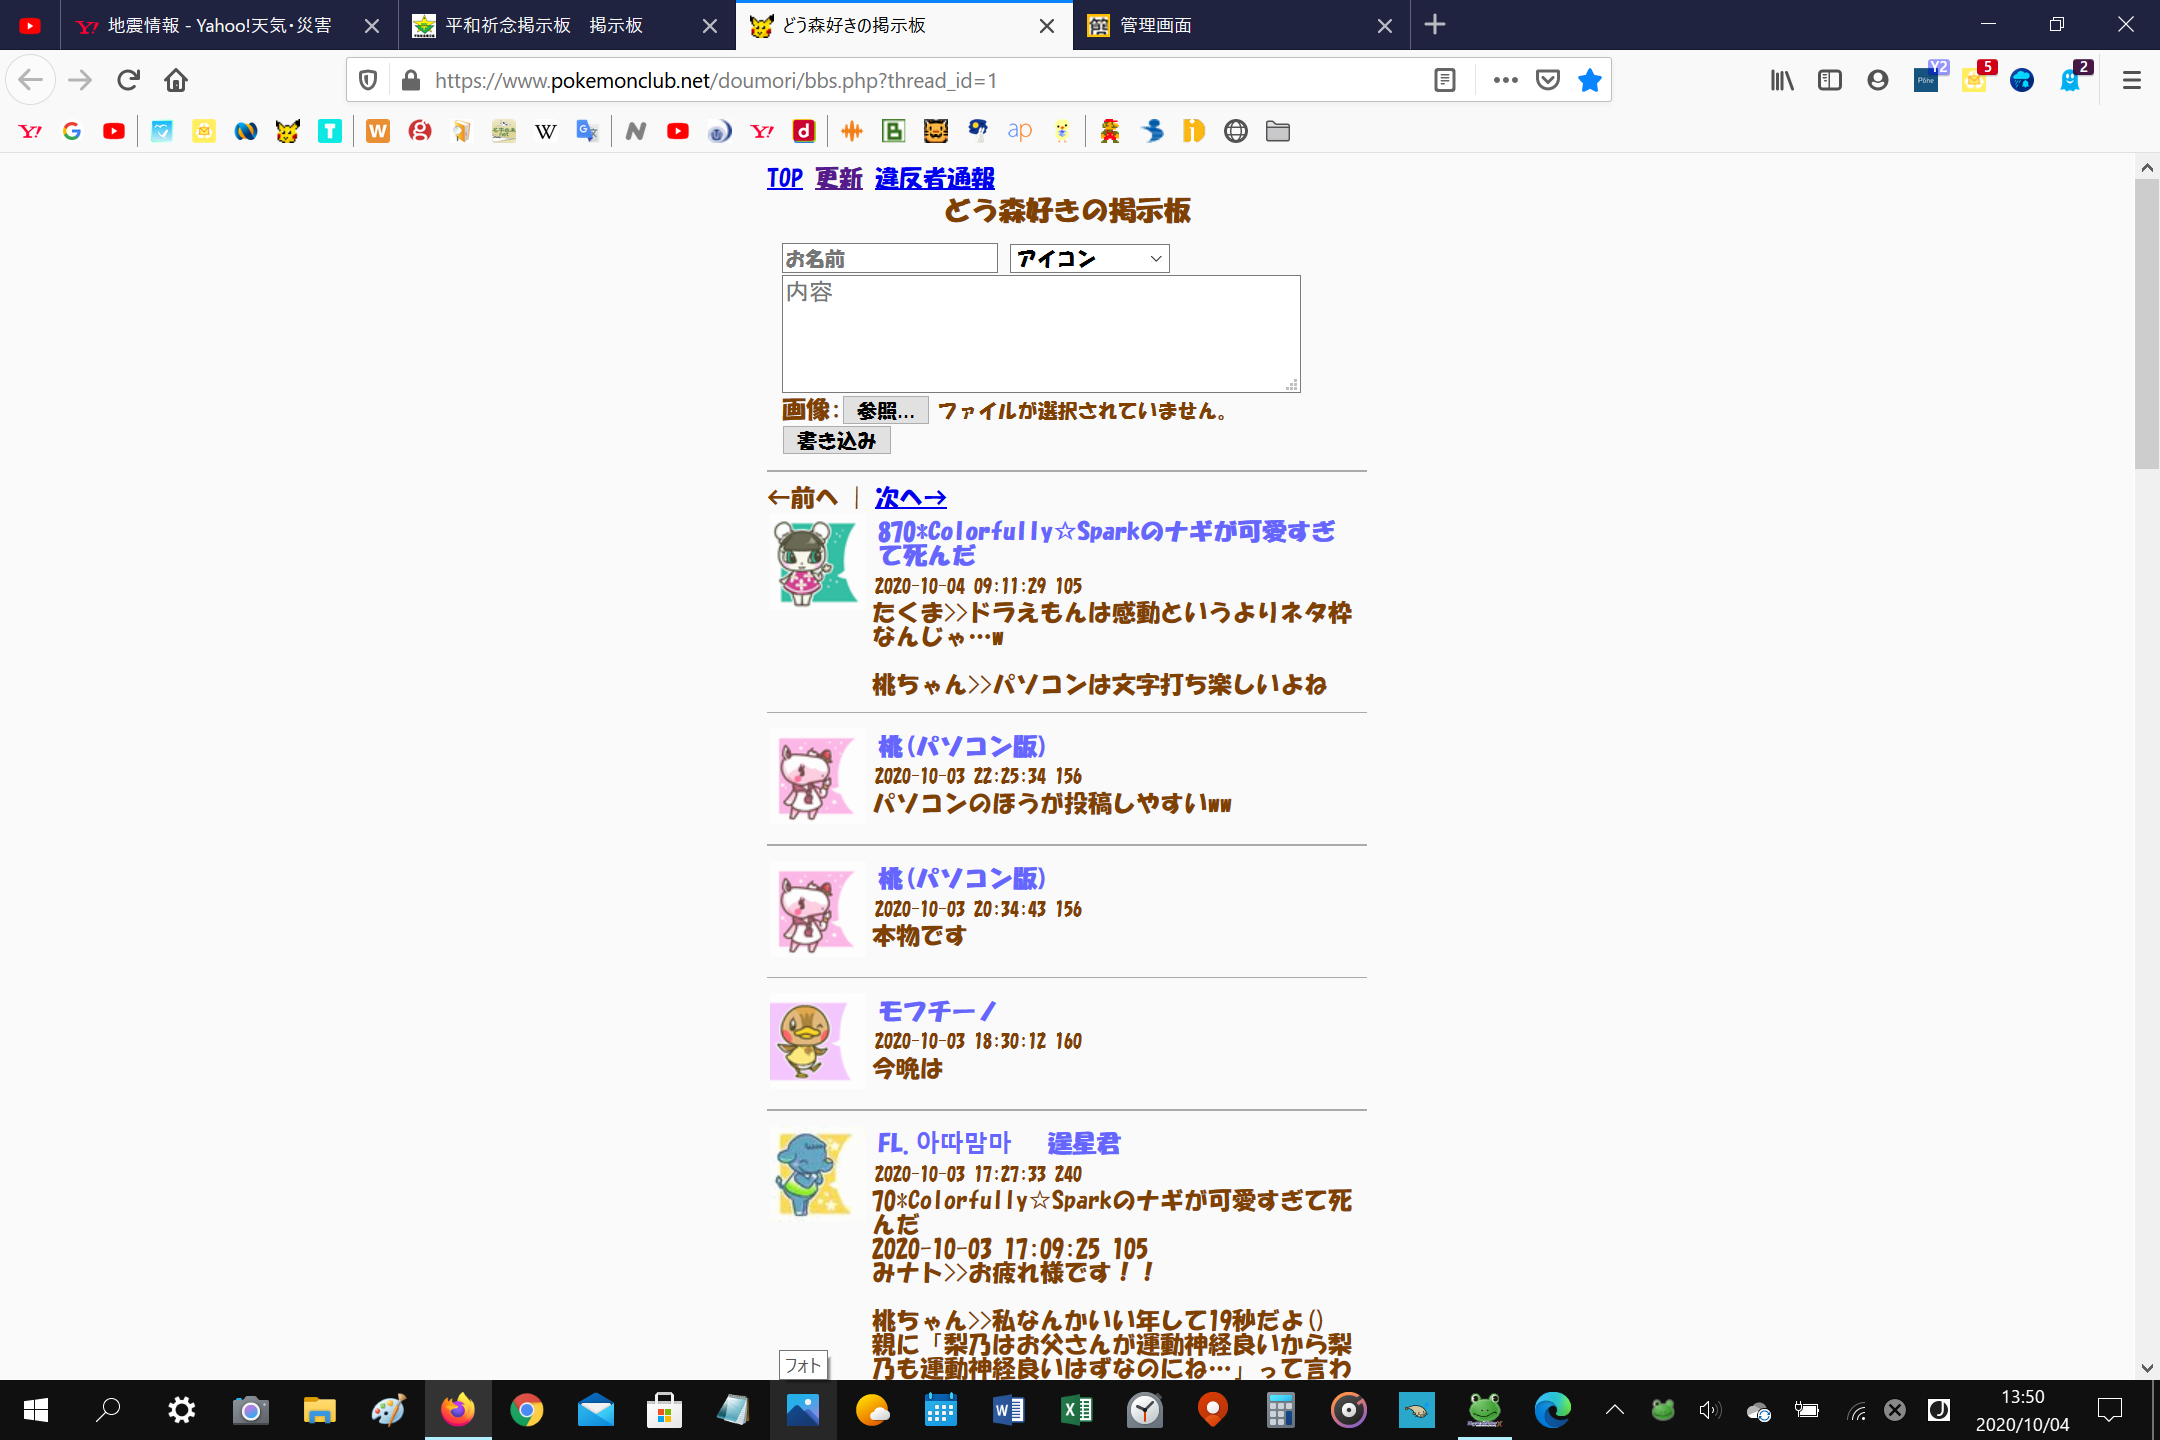Switch to 平和祈念掲示板 tab
The width and height of the screenshot is (2160, 1440).
545,25
